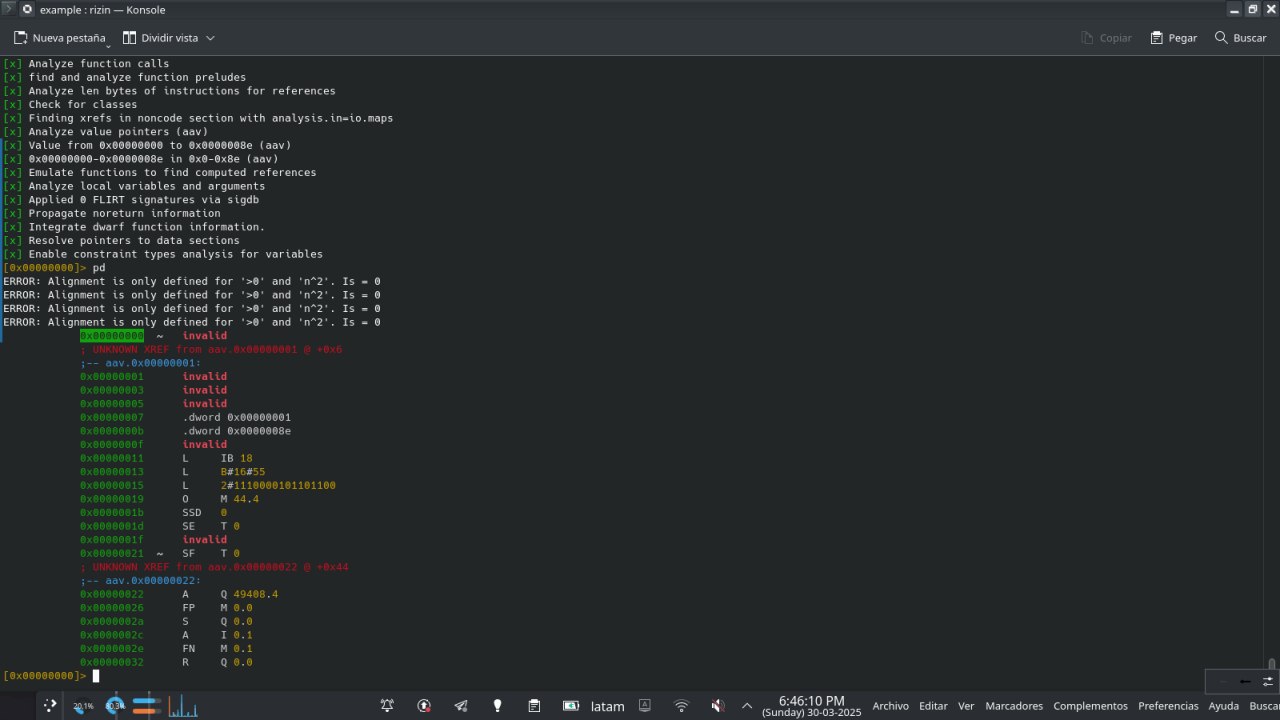The height and width of the screenshot is (720, 1280).
Task: Click the left arrow button in bottom-right overlay
Action: (x=1244, y=681)
